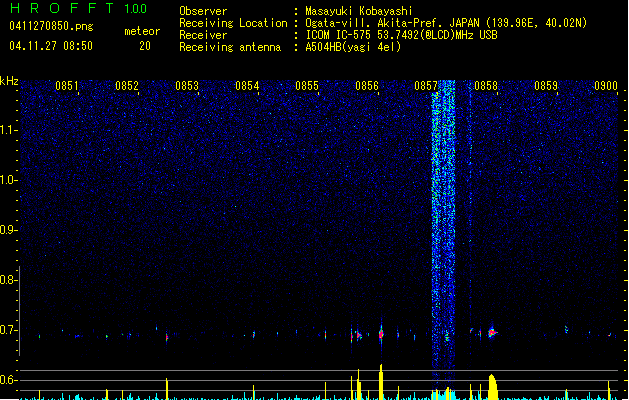
Task: Click the Receiver label
Action: 203,35
